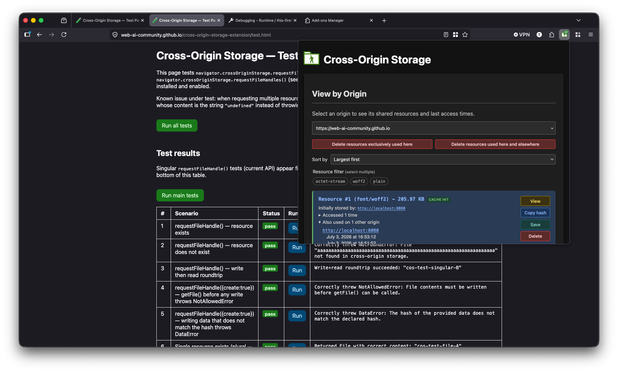Viewport: 618px width, 372px height.
Task: Click pass status badge in row 3
Action: point(270,269)
